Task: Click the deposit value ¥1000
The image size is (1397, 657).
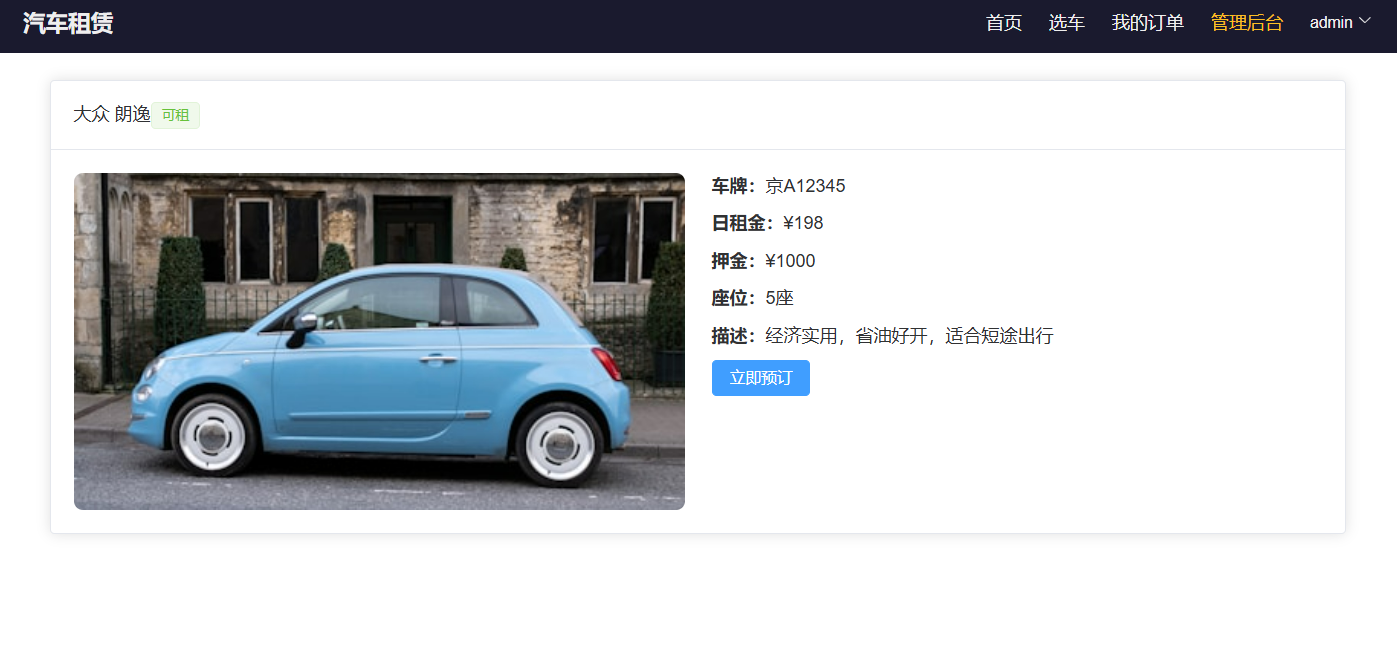Action: tap(790, 261)
